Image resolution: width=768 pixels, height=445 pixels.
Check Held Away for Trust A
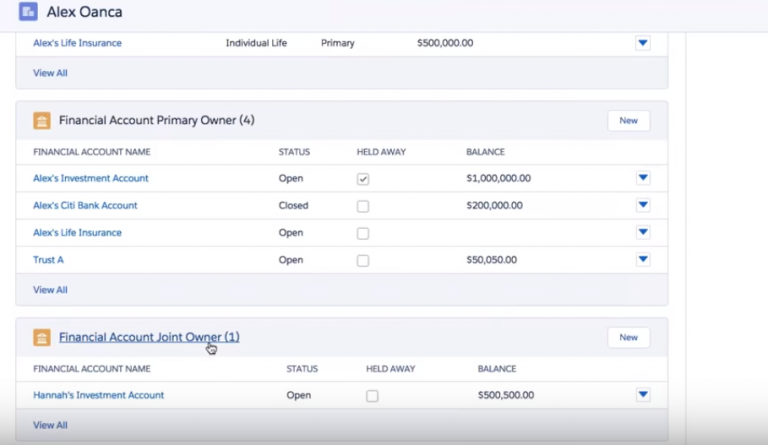(363, 260)
